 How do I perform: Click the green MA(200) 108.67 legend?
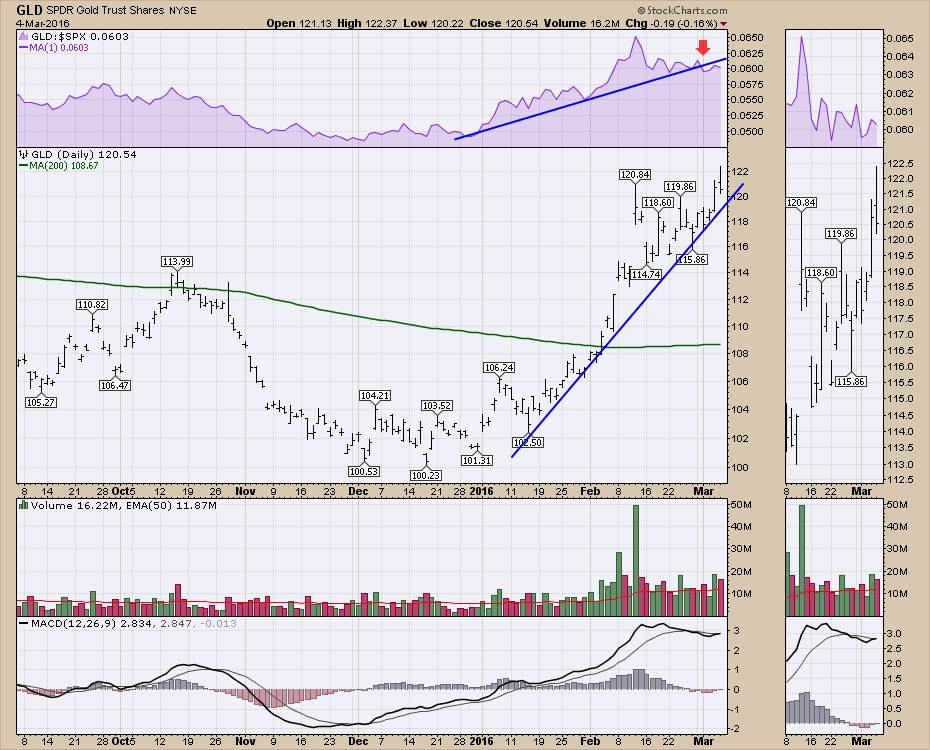pos(59,165)
